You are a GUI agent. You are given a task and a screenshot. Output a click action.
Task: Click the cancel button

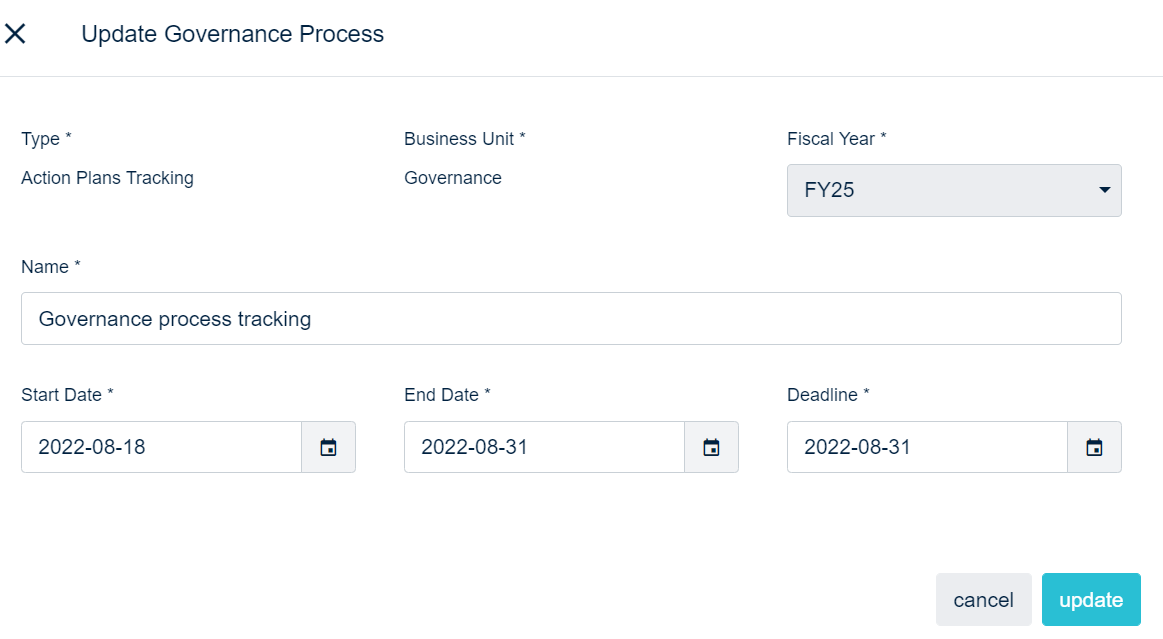click(x=983, y=600)
